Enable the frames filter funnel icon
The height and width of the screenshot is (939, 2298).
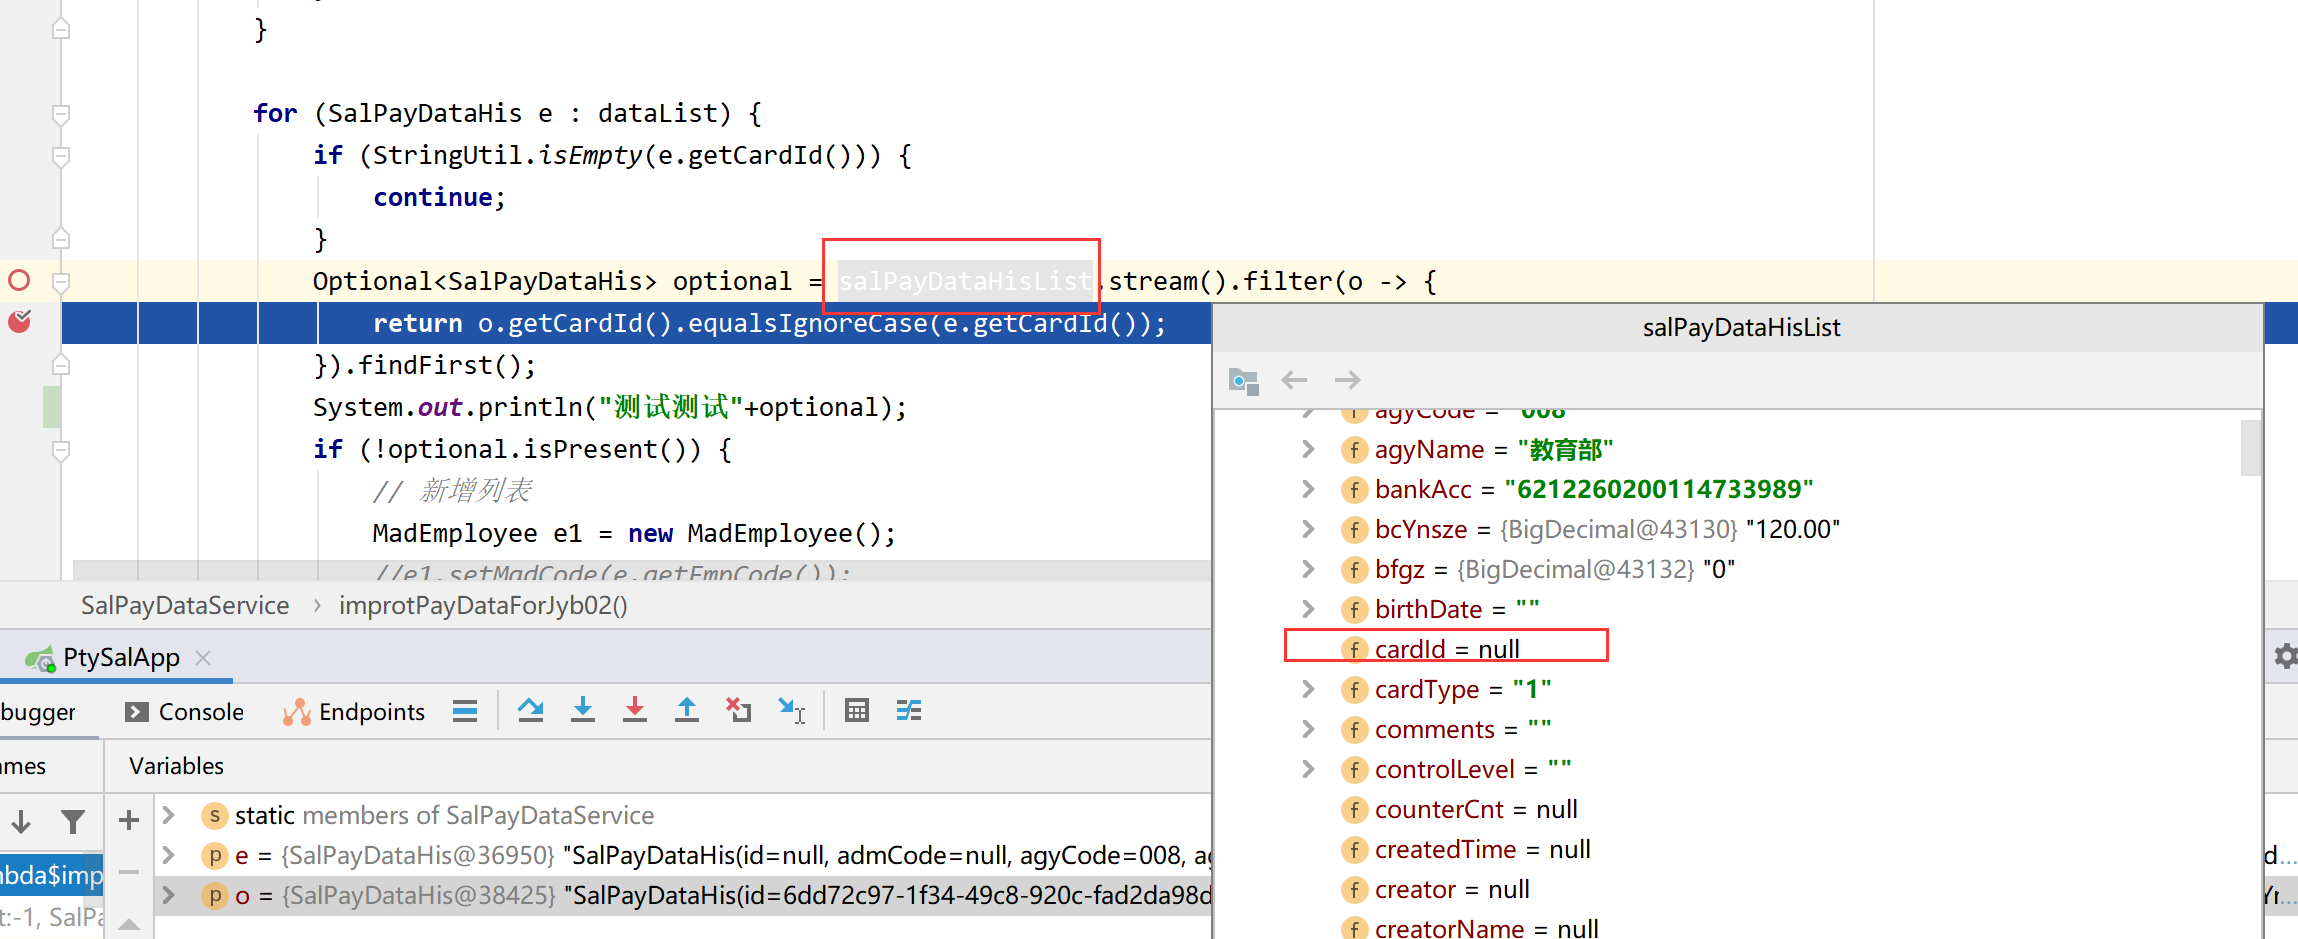tap(72, 821)
